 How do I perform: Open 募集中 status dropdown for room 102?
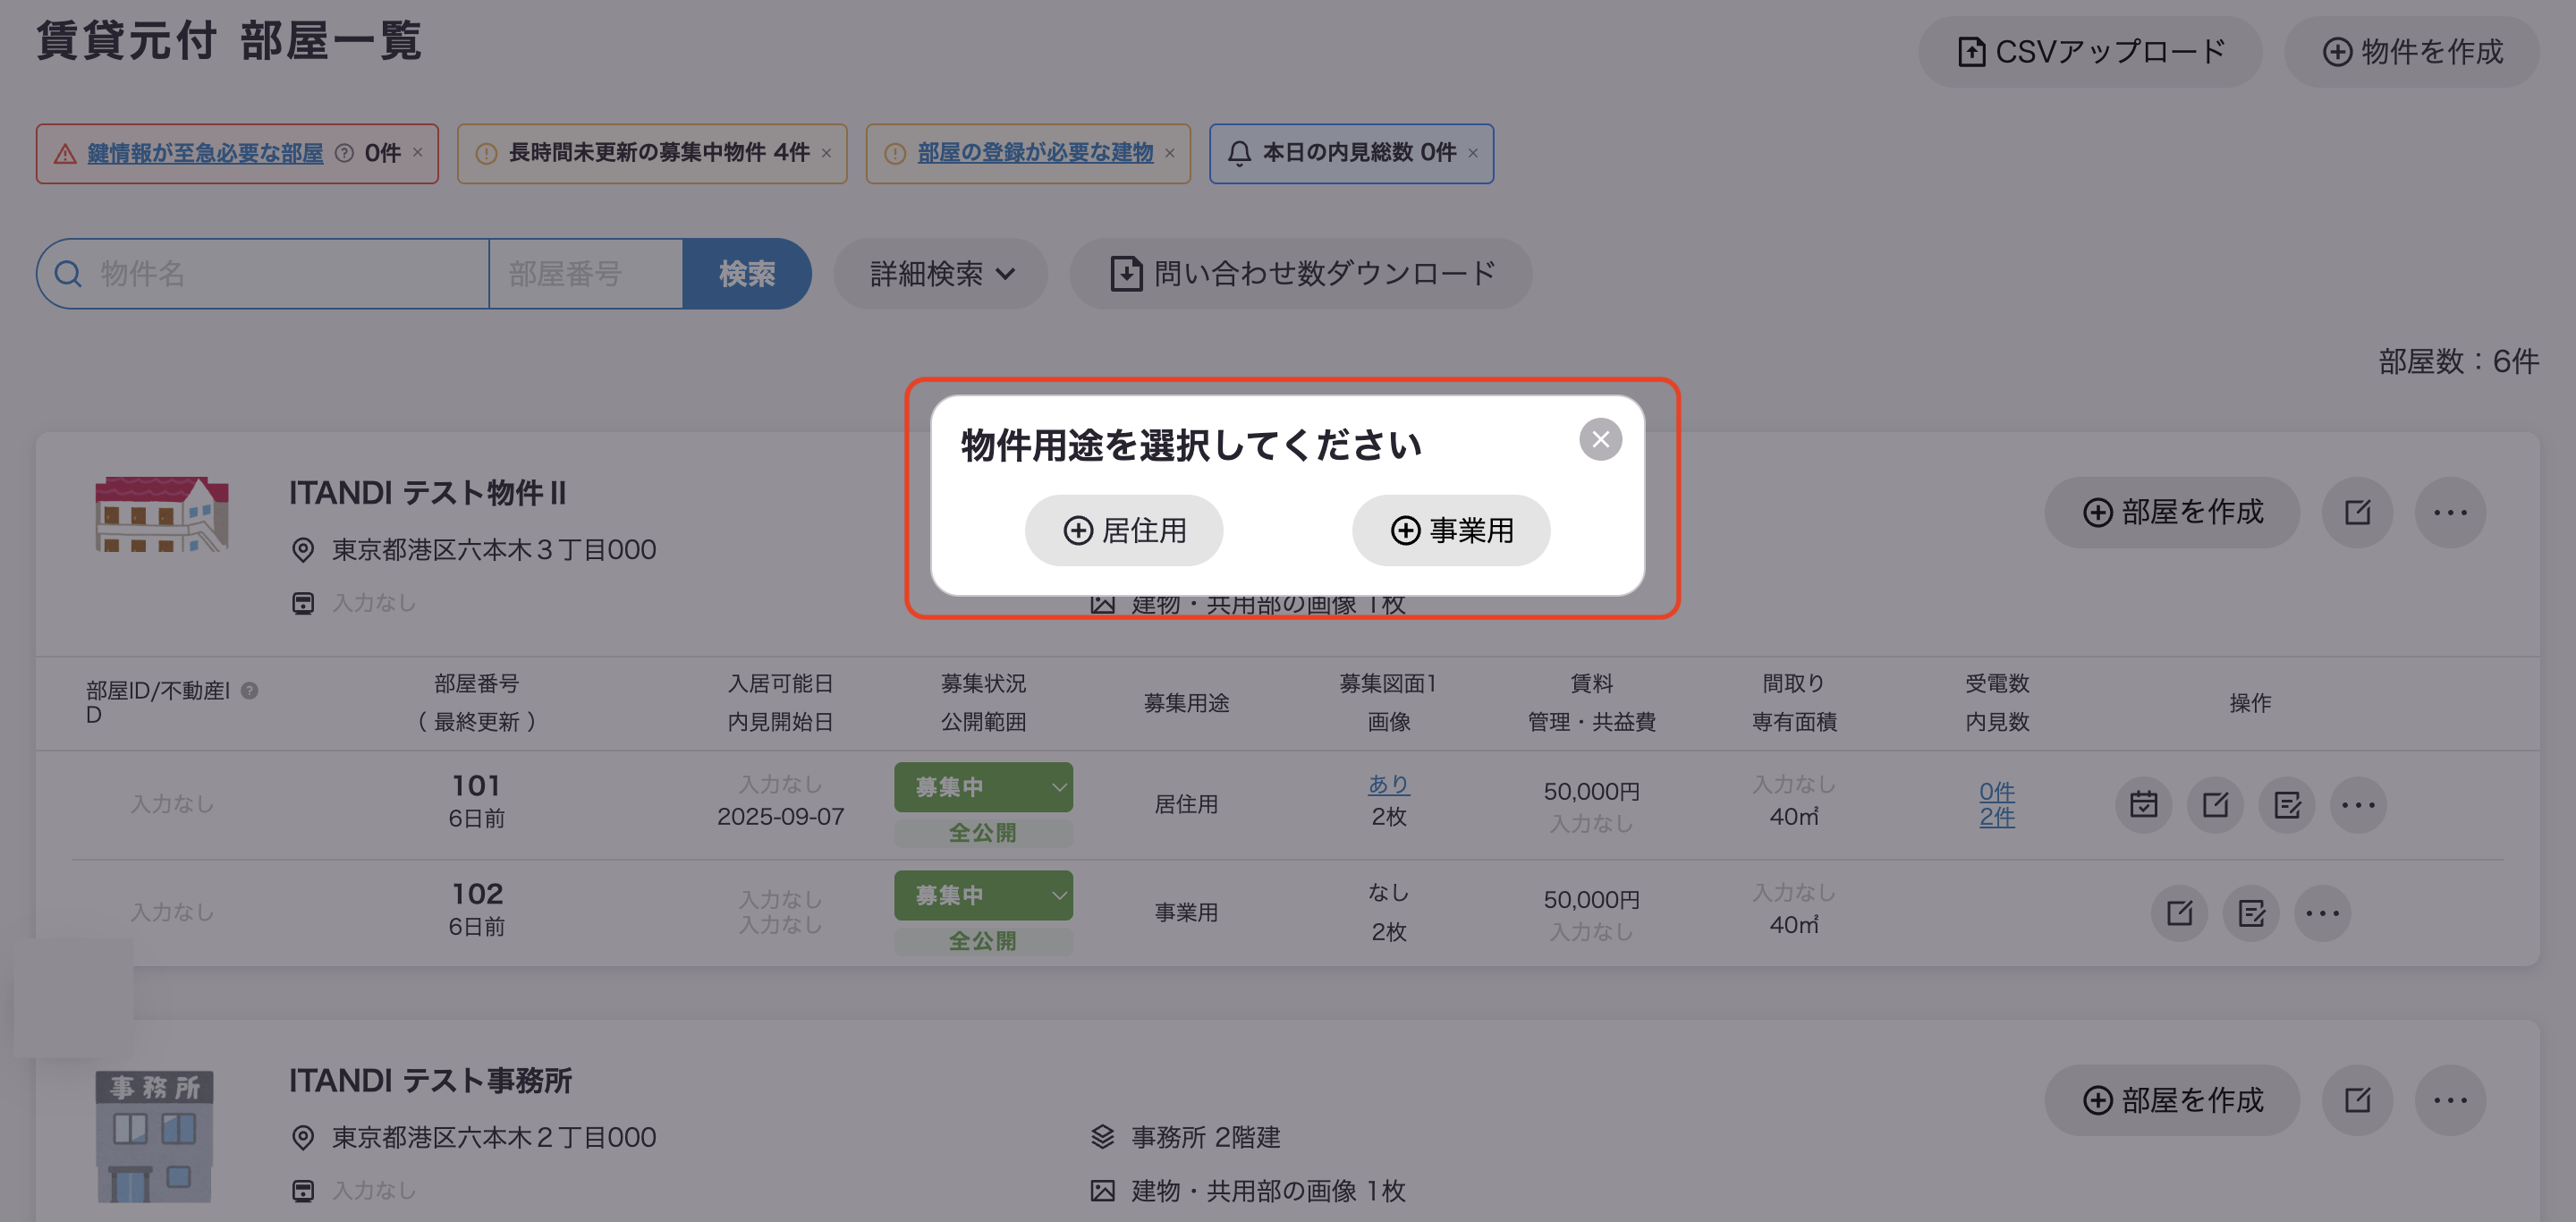tap(983, 895)
